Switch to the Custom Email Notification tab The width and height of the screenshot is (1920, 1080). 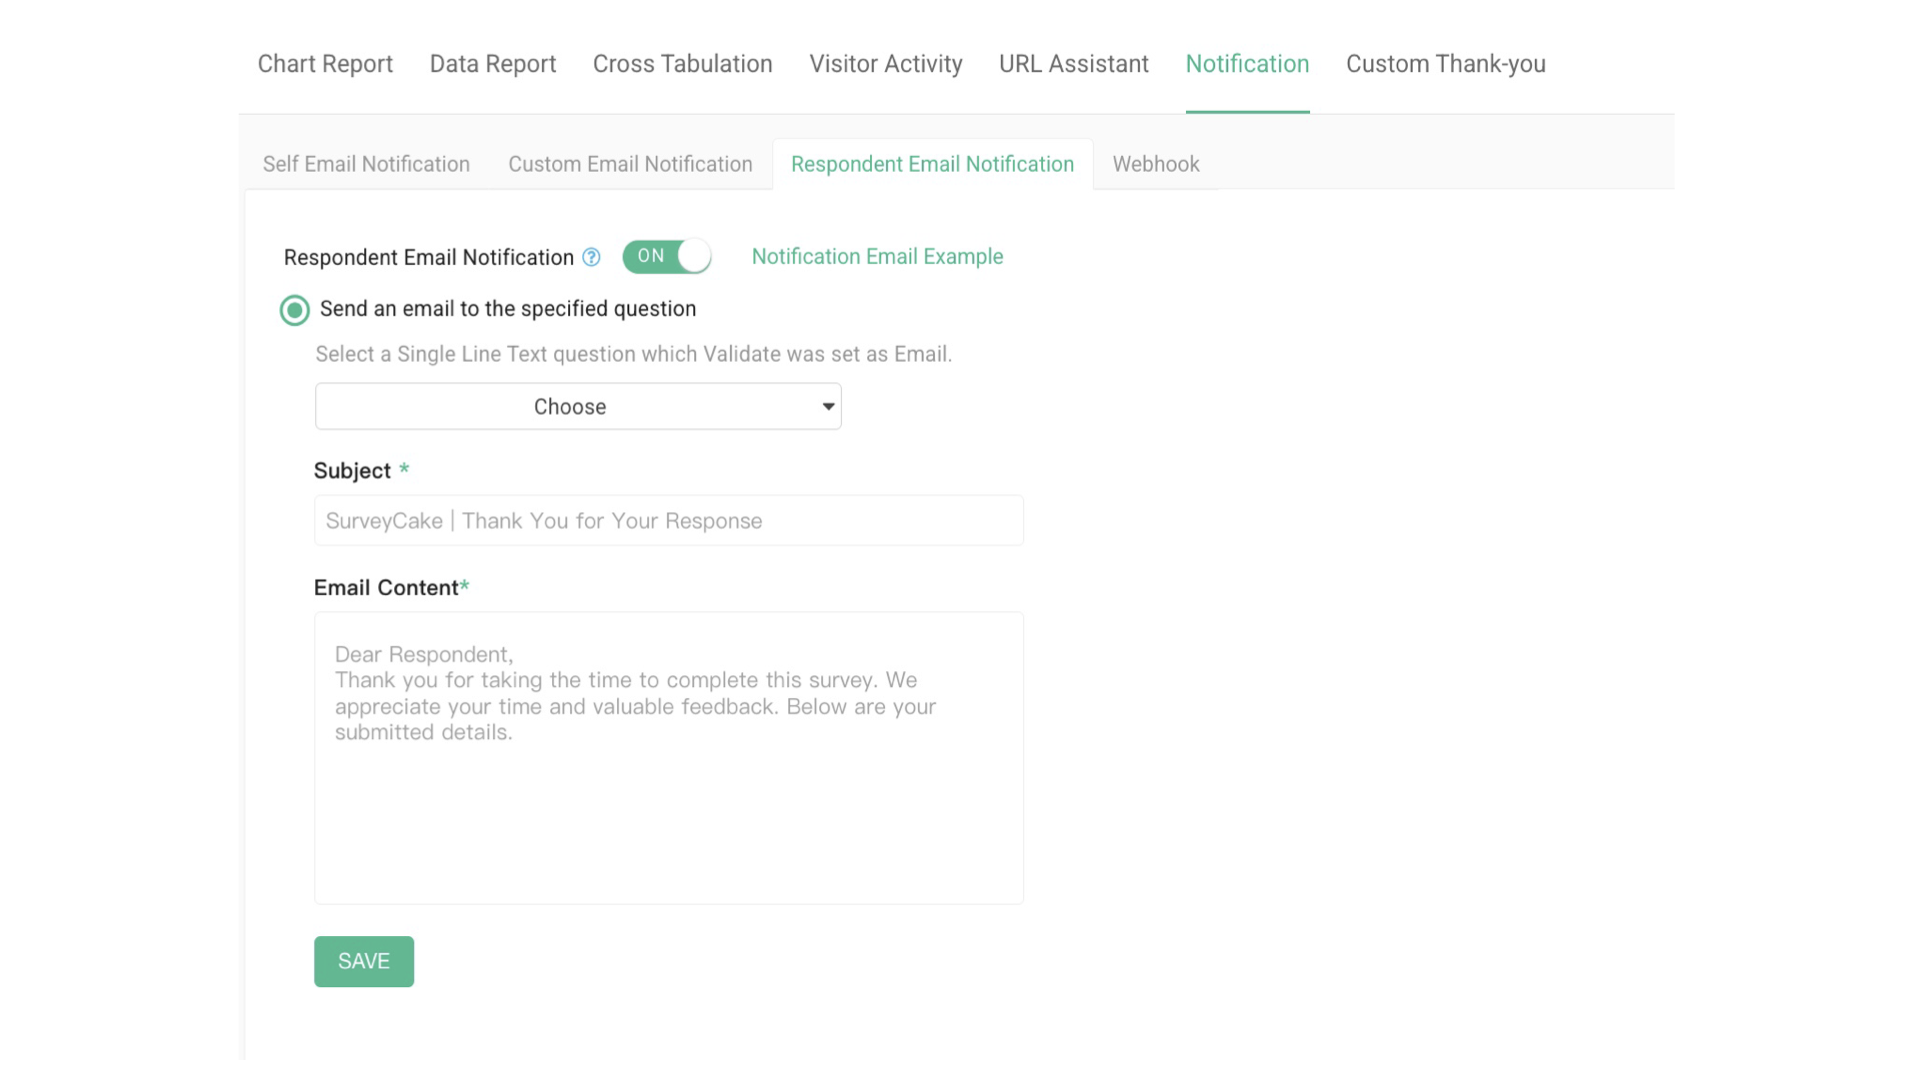[x=630, y=163]
